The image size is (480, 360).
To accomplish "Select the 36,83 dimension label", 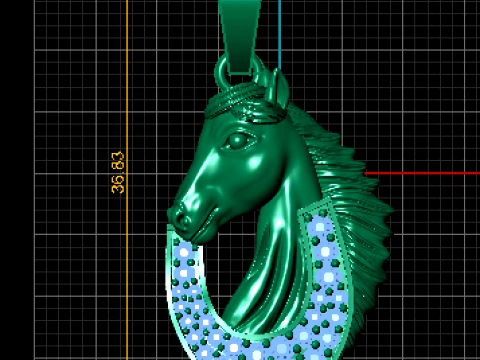I will pos(118,173).
